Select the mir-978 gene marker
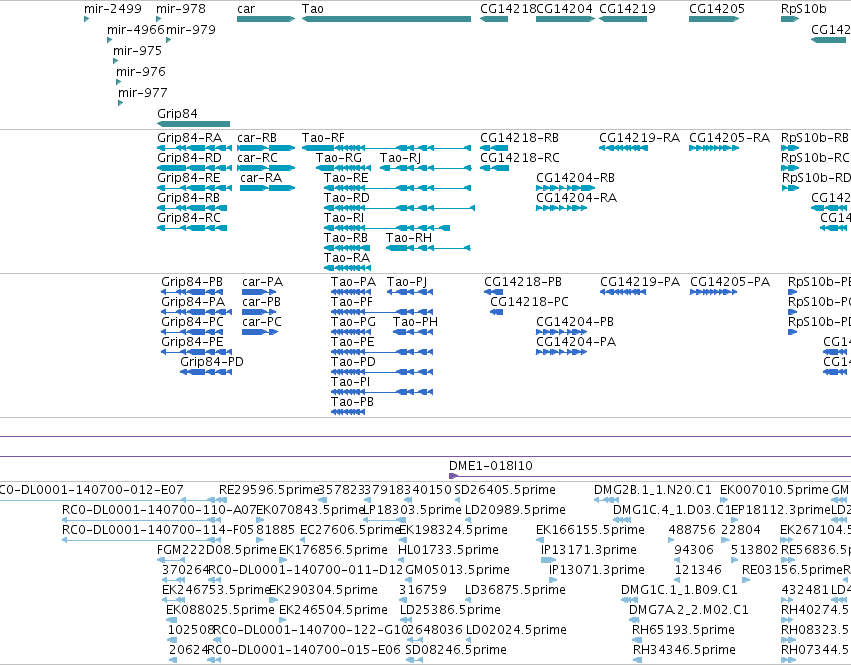 (x=158, y=19)
